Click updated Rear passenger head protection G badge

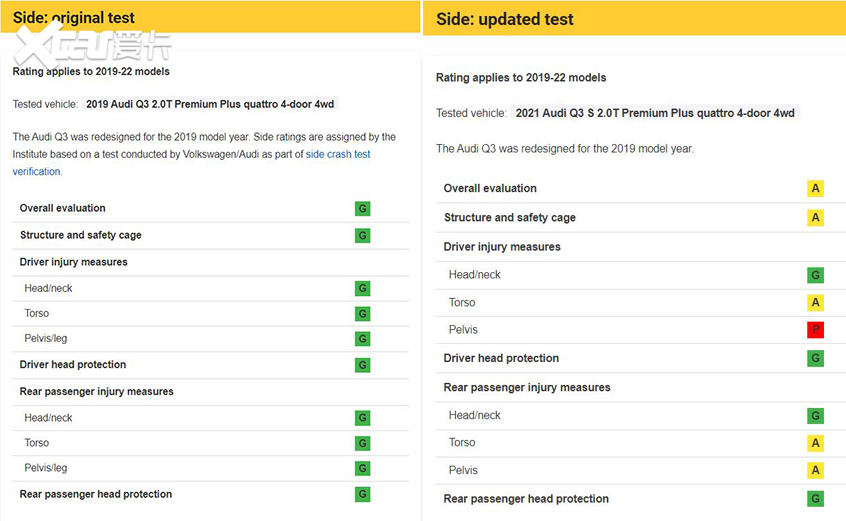[815, 498]
